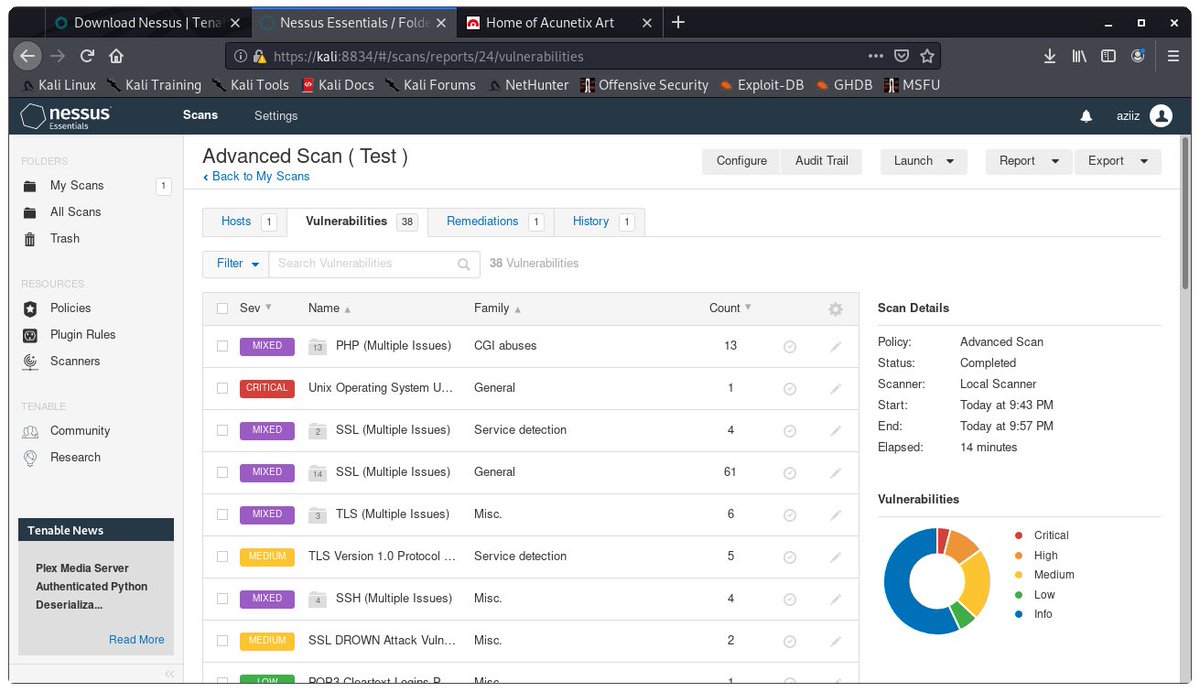The image size is (1200, 692).
Task: Click the check circle on SSL DROWN row
Action: click(790, 640)
